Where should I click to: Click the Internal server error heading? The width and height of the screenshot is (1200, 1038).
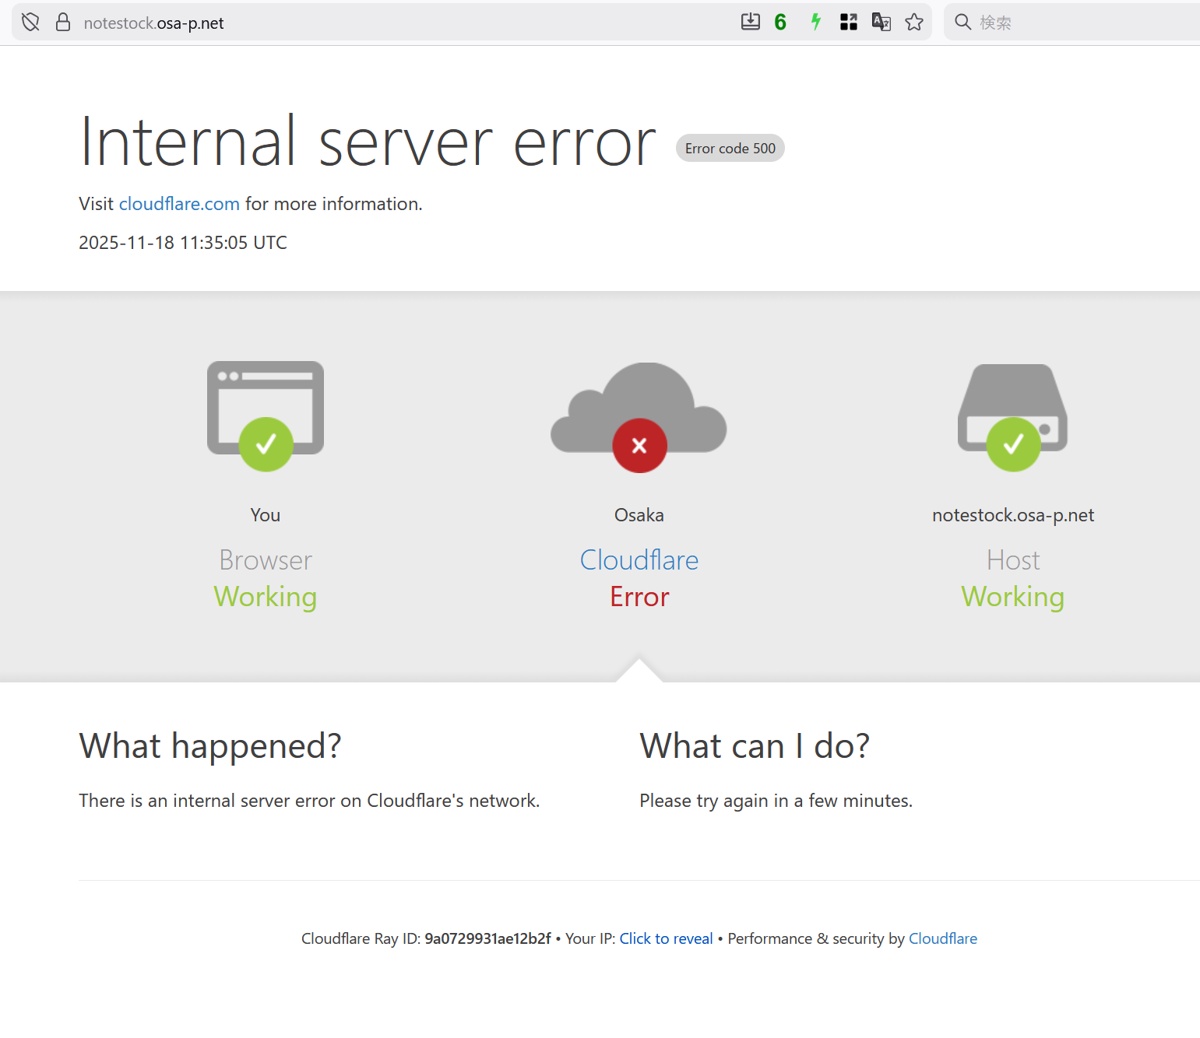click(367, 142)
